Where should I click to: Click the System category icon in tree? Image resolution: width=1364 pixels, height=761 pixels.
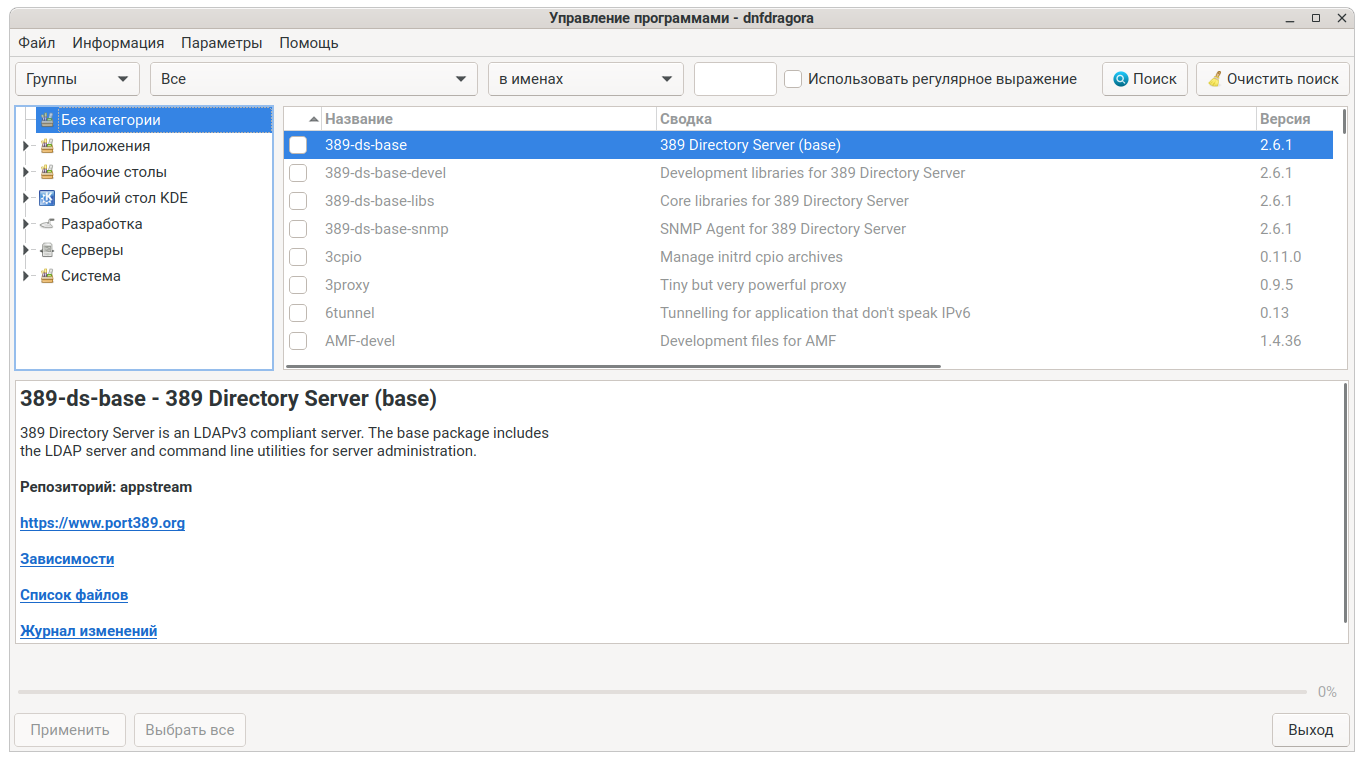click(x=47, y=276)
